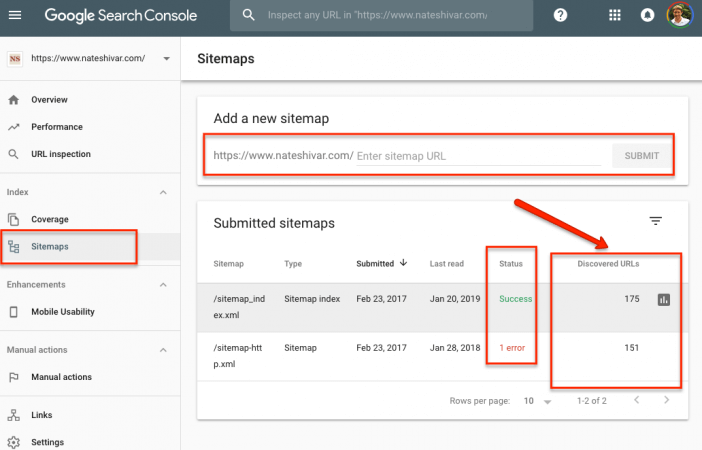The width and height of the screenshot is (702, 450).
Task: Open the notifications bell
Action: pos(647,15)
